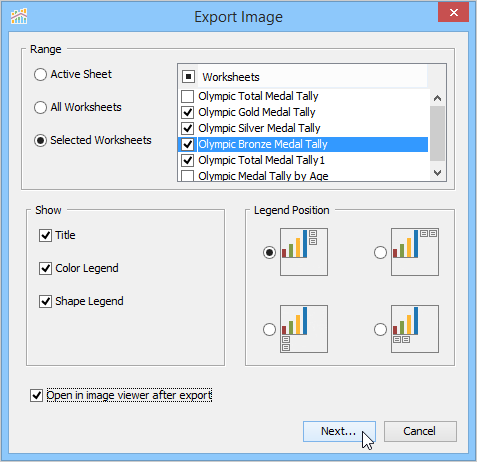This screenshot has height=462, width=477.
Task: Choose the All Worksheets radio option
Action: [x=40, y=107]
